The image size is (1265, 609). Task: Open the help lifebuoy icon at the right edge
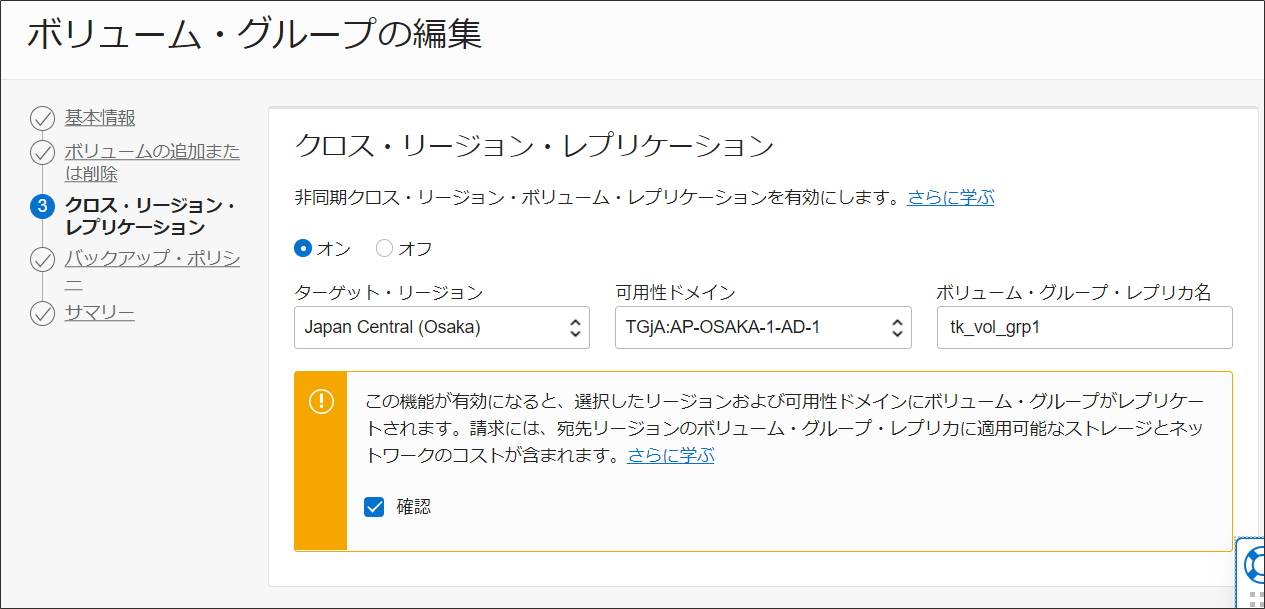coord(1254,565)
